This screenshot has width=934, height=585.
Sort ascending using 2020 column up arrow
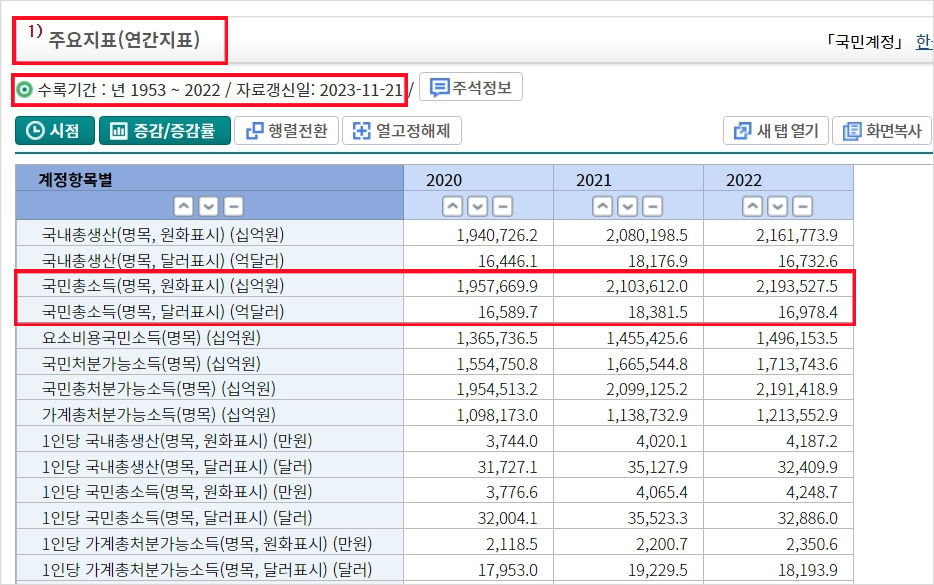(453, 207)
